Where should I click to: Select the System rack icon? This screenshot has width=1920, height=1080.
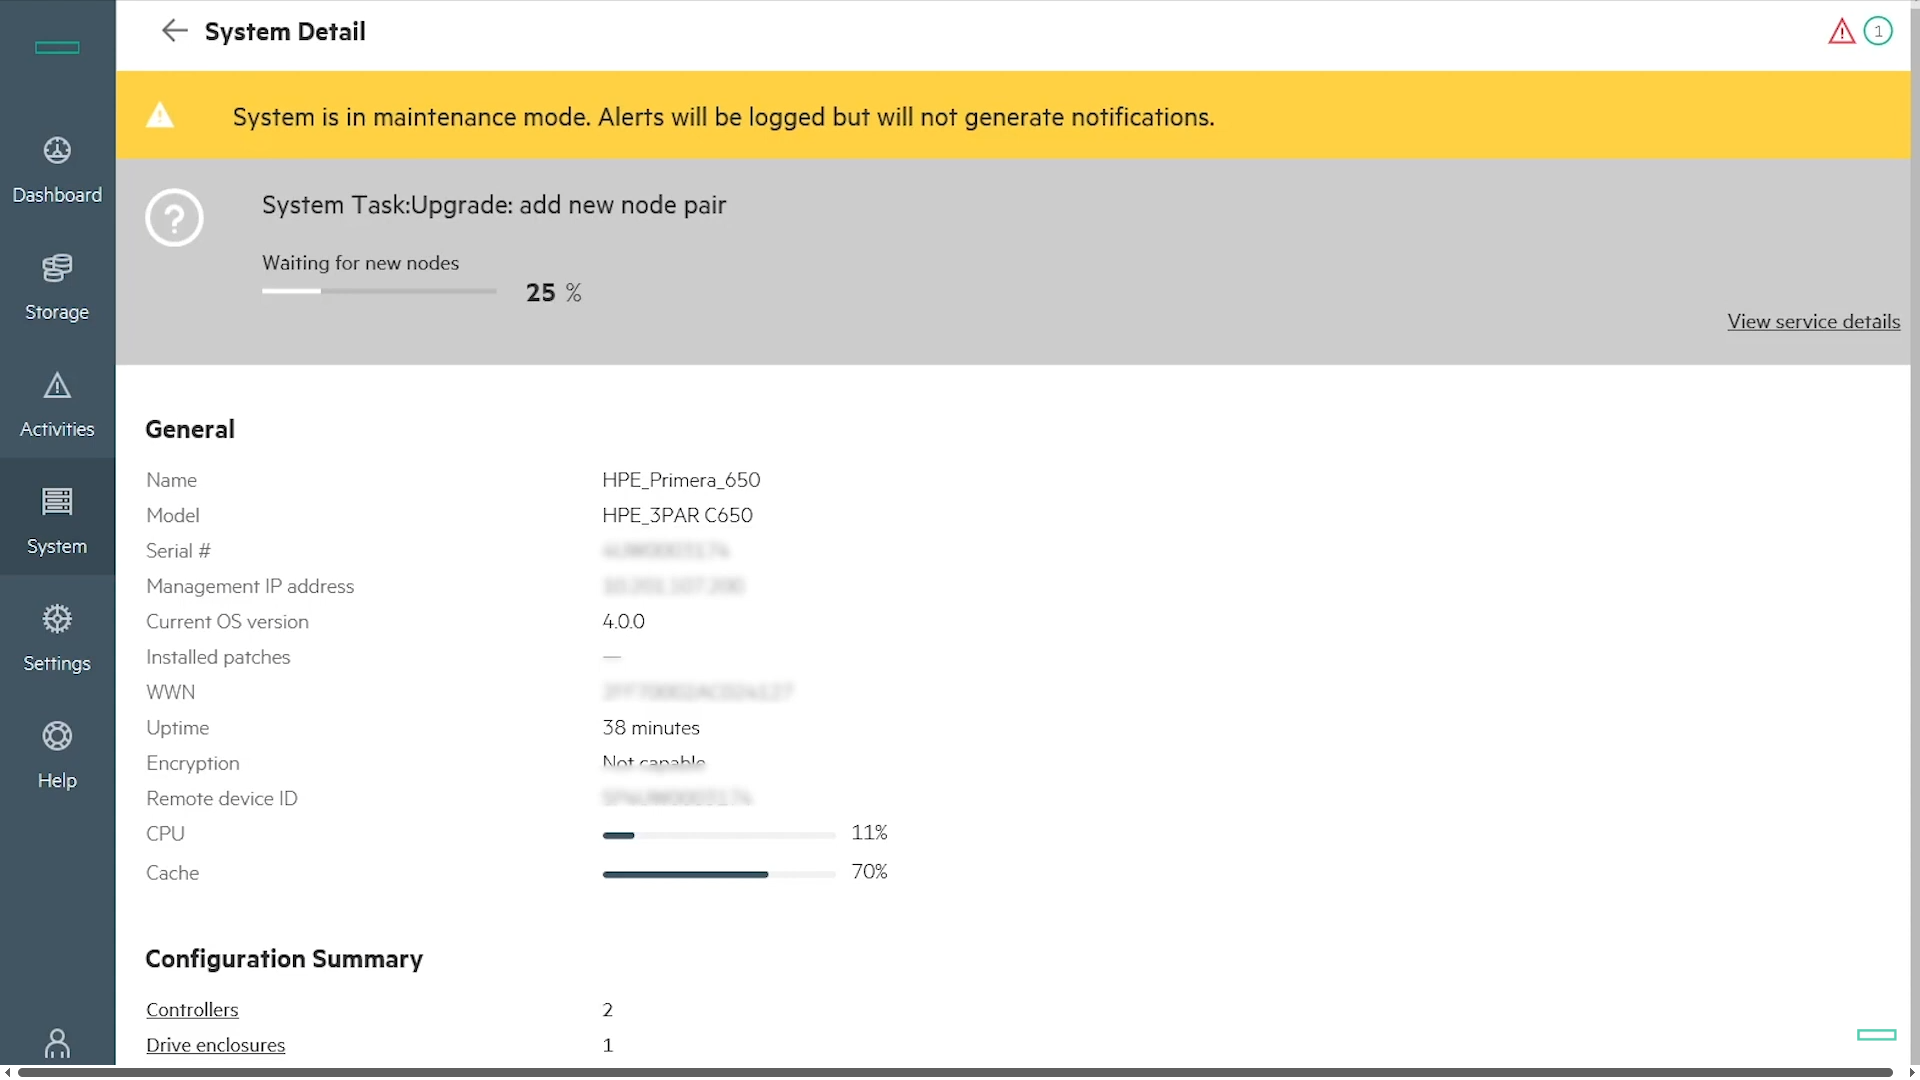pos(57,502)
